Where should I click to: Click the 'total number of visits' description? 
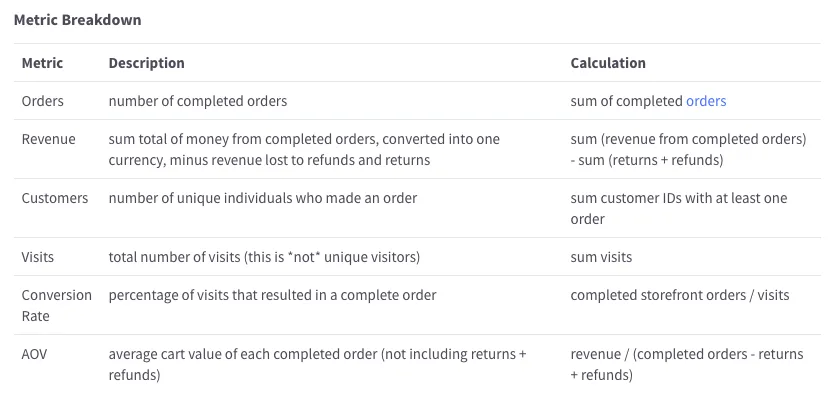tap(264, 257)
